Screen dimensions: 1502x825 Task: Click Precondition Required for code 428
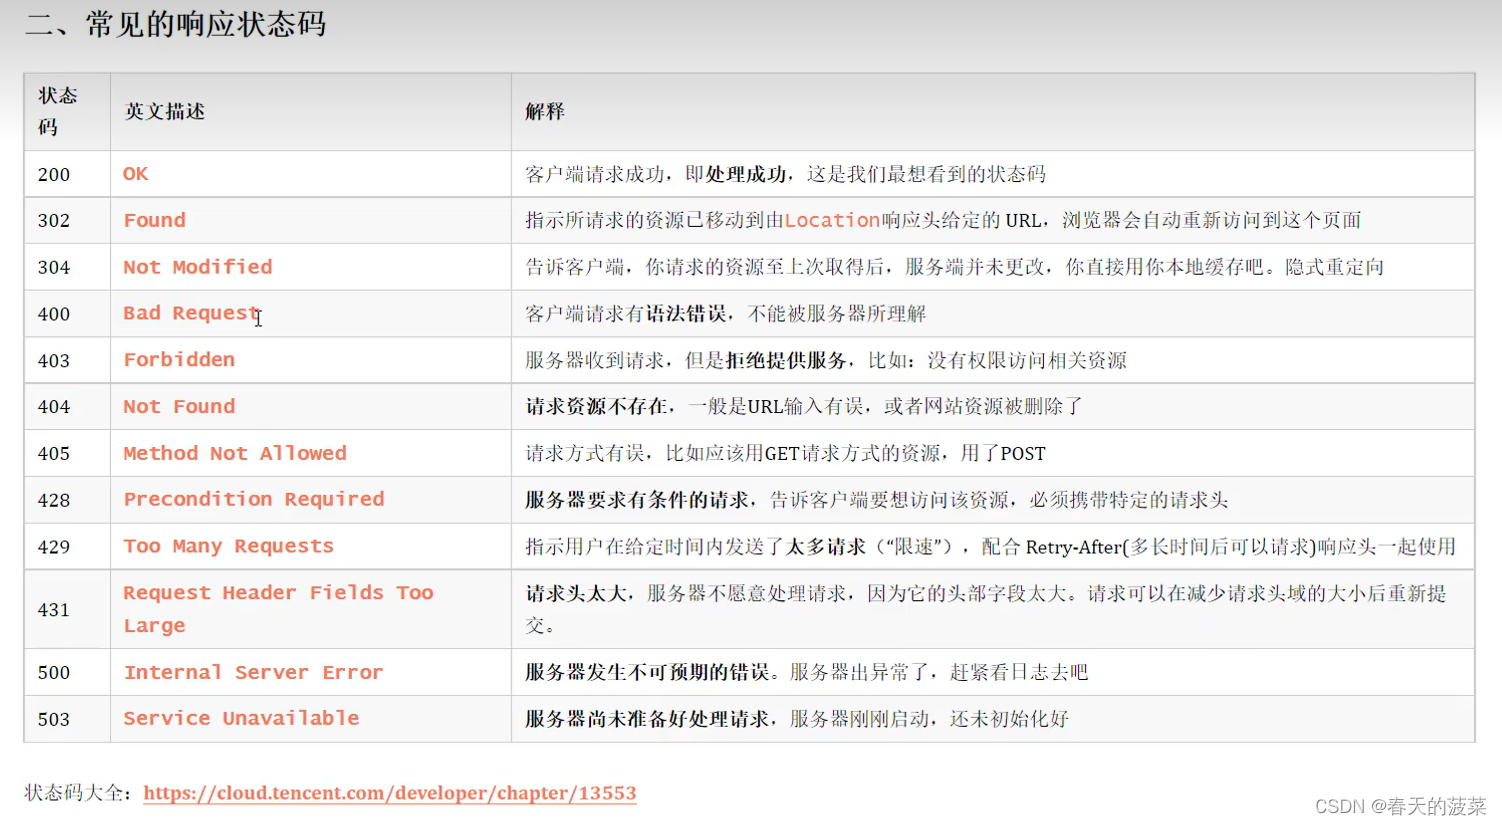(x=252, y=499)
